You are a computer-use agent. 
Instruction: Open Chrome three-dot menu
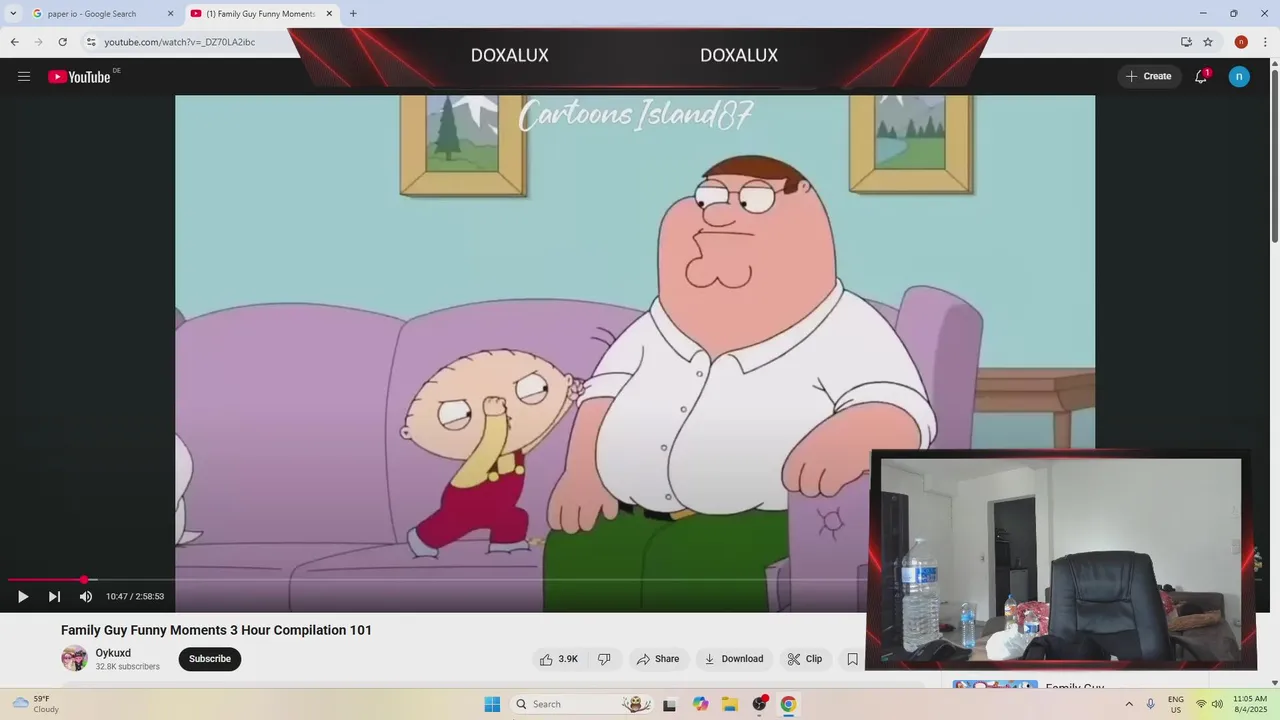[1265, 42]
